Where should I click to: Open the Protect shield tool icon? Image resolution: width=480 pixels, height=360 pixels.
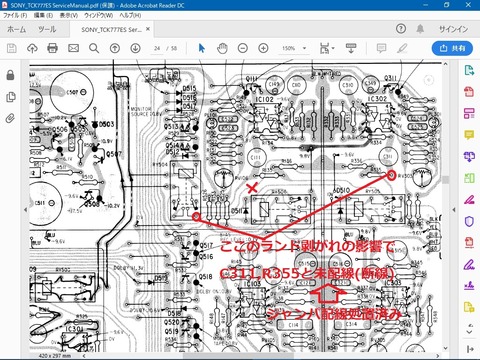coord(469,221)
